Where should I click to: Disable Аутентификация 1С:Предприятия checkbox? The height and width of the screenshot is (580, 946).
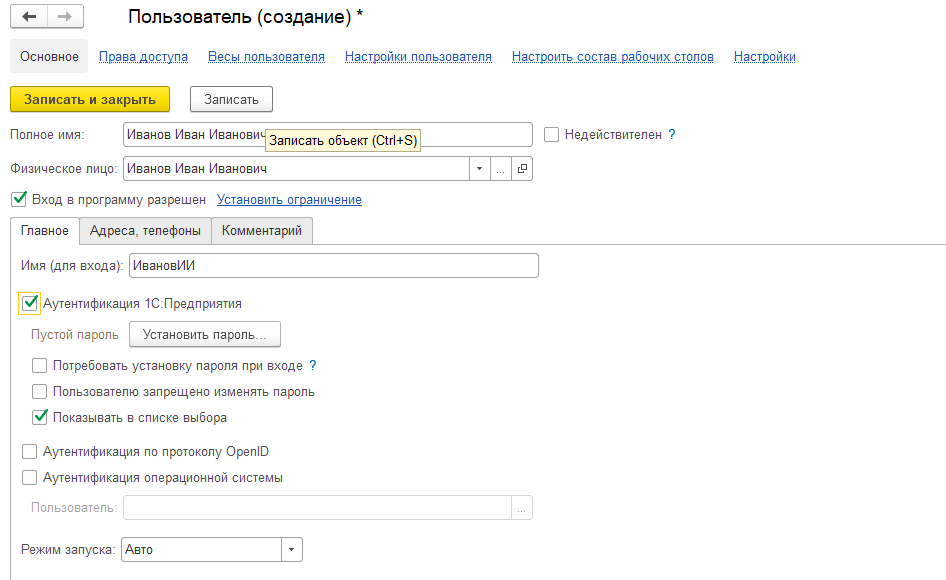tap(30, 303)
